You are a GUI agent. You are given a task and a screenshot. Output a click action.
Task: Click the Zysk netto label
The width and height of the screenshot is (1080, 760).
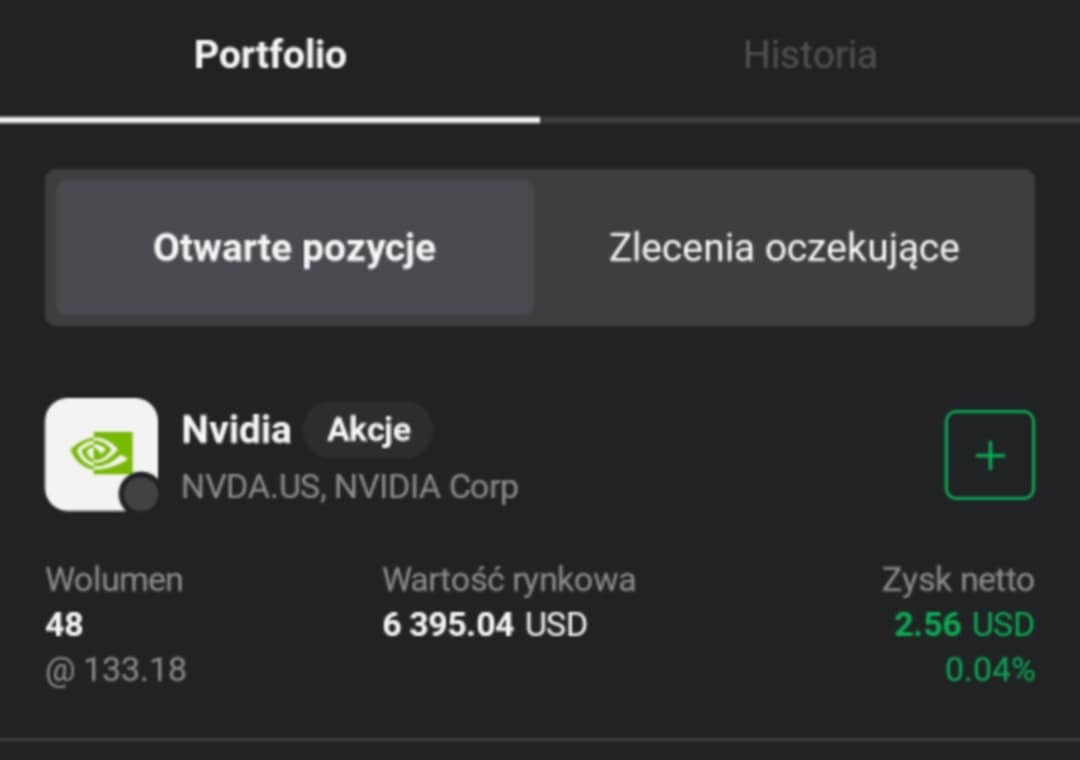click(x=957, y=579)
